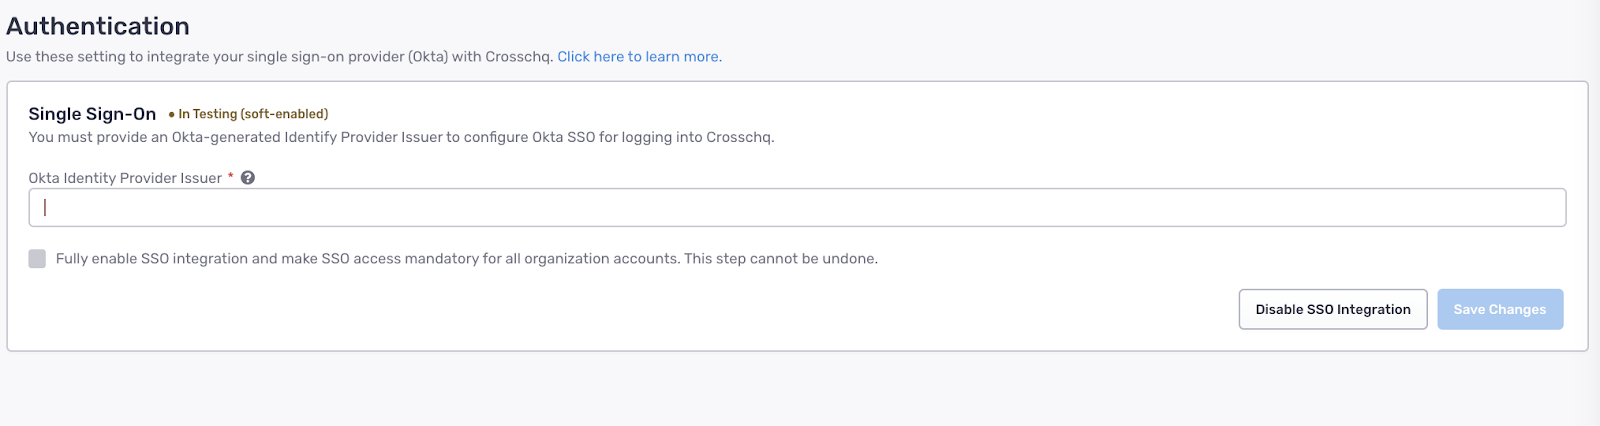This screenshot has height=426, width=1600.
Task: Click the red required asterisk
Action: 231,177
